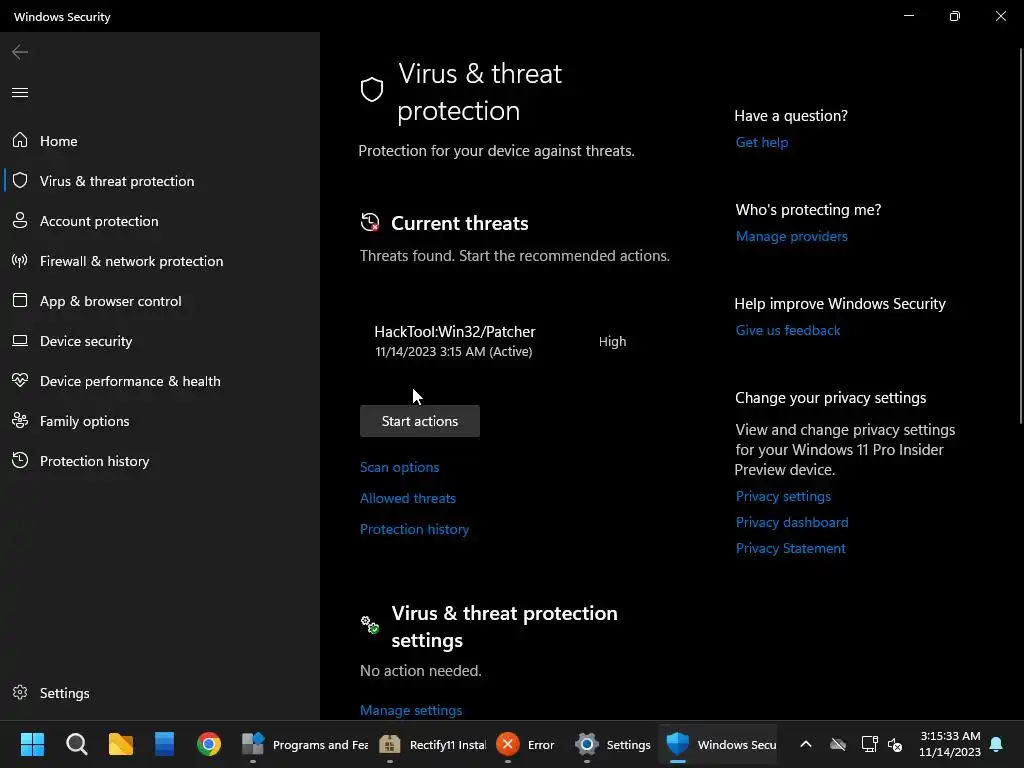Click the Home house icon
This screenshot has height=768, width=1024.
tap(20, 140)
